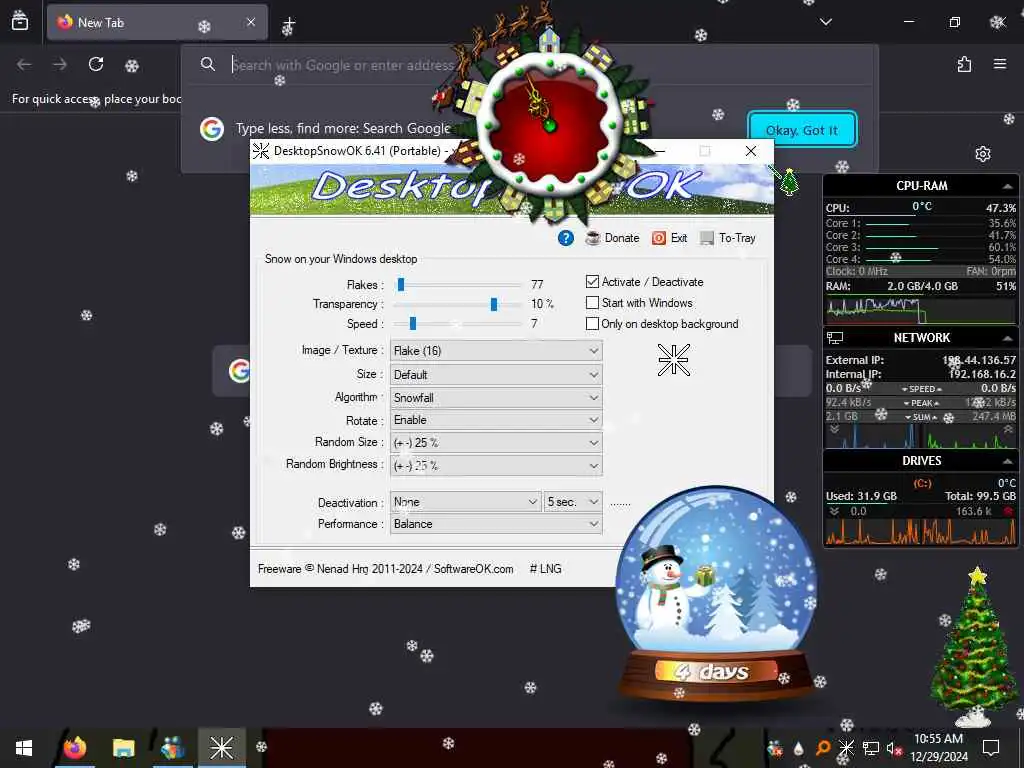Open the blue question mark help icon
This screenshot has width=1024, height=768.
[566, 238]
